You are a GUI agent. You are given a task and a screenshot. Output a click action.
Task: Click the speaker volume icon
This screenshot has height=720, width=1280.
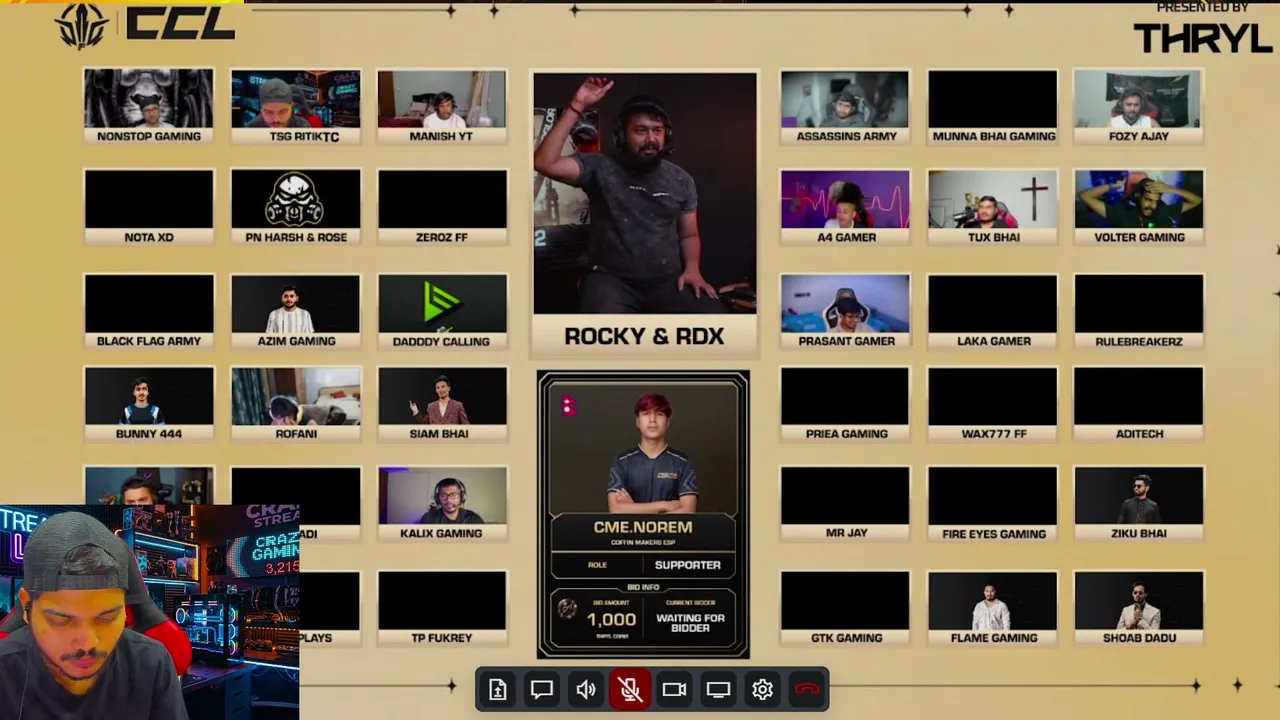click(x=586, y=689)
